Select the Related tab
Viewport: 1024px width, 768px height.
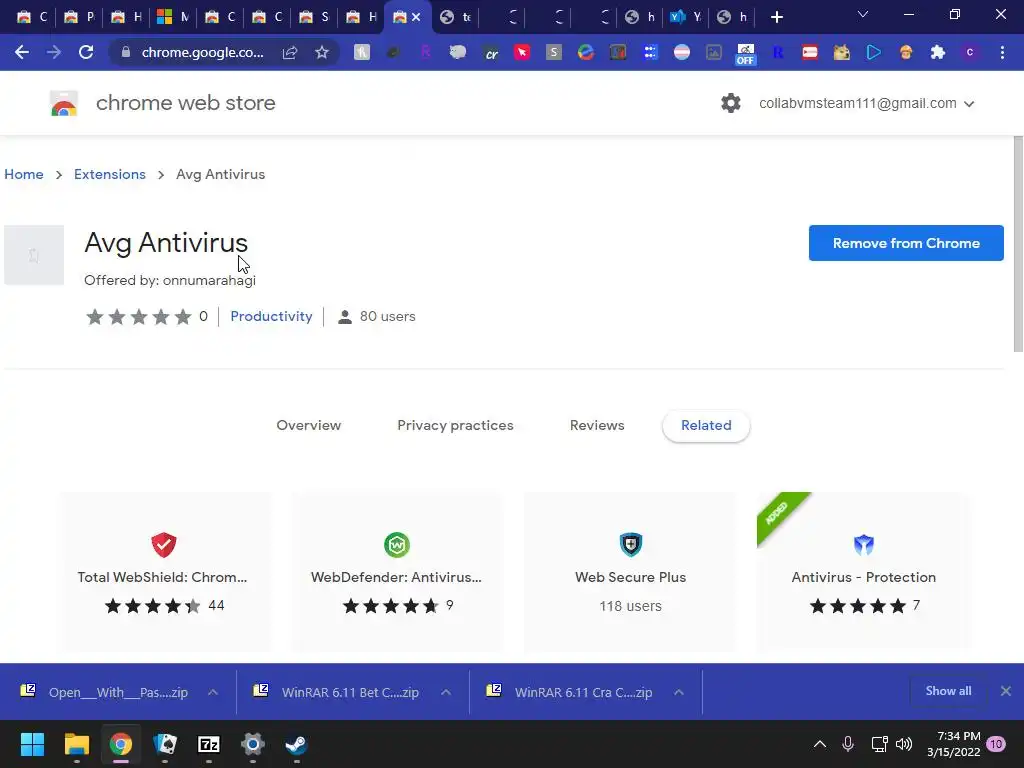point(706,426)
